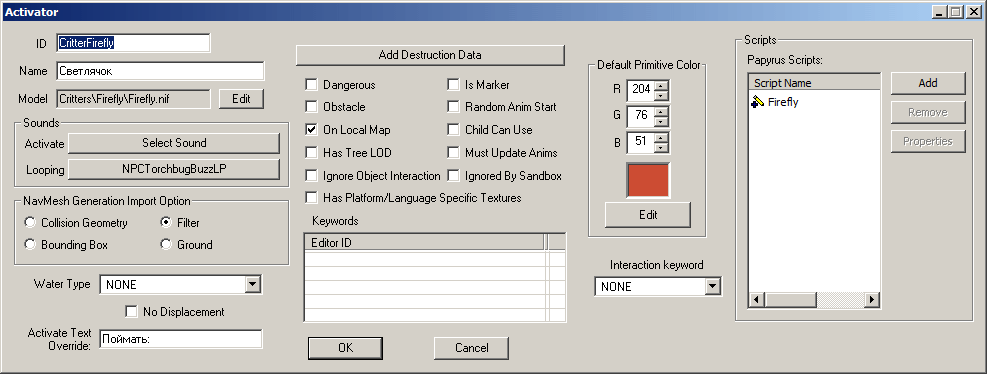
Task: Choose Ground navmesh option
Action: 166,245
